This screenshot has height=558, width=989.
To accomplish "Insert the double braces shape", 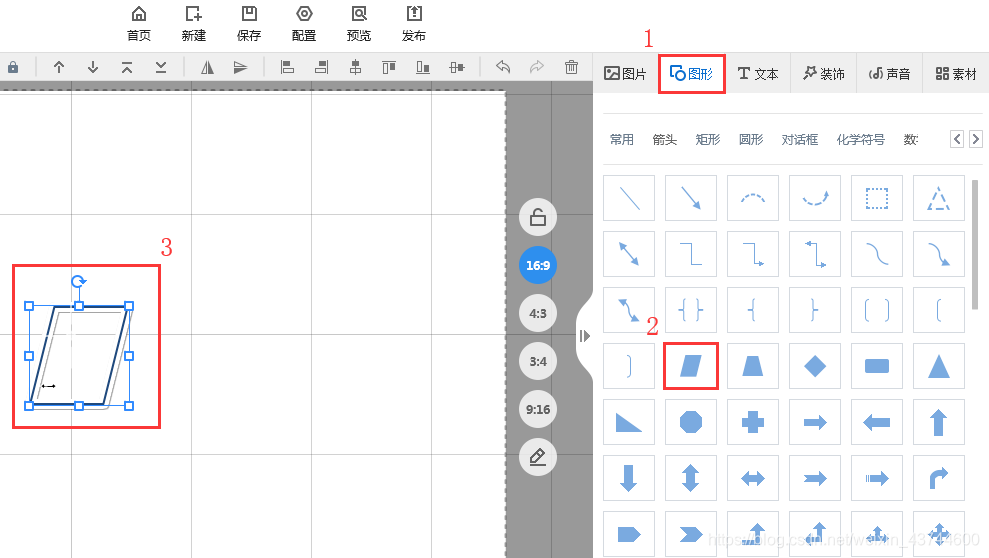I will point(691,310).
